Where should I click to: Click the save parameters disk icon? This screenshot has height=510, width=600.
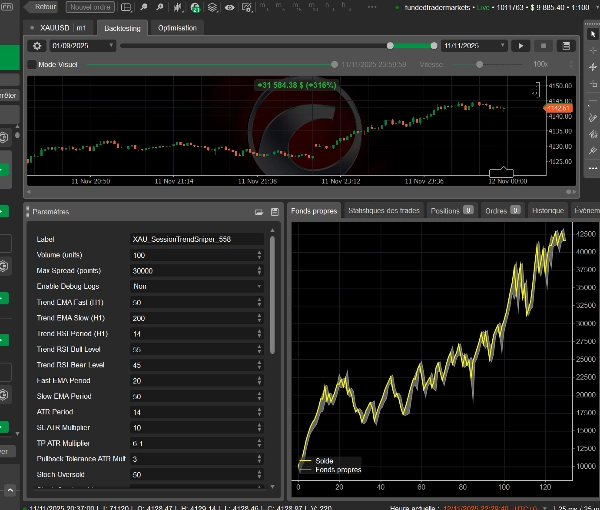275,212
